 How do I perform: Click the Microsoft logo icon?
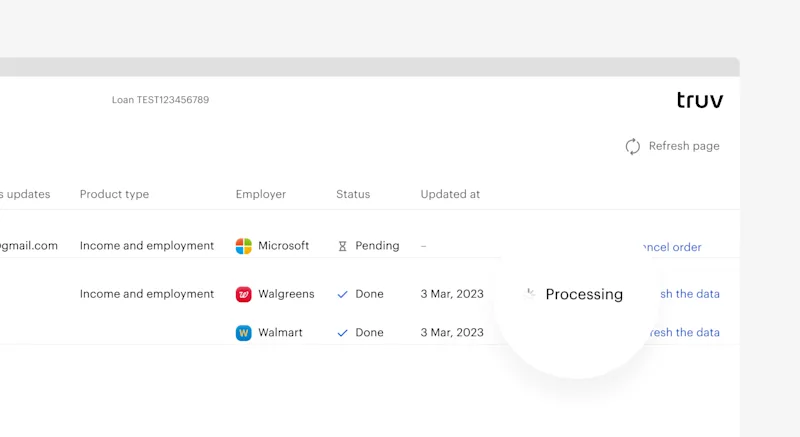point(243,246)
